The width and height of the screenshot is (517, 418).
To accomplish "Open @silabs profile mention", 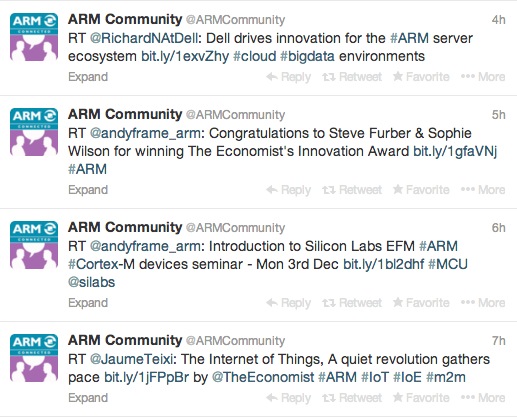I will (x=91, y=283).
